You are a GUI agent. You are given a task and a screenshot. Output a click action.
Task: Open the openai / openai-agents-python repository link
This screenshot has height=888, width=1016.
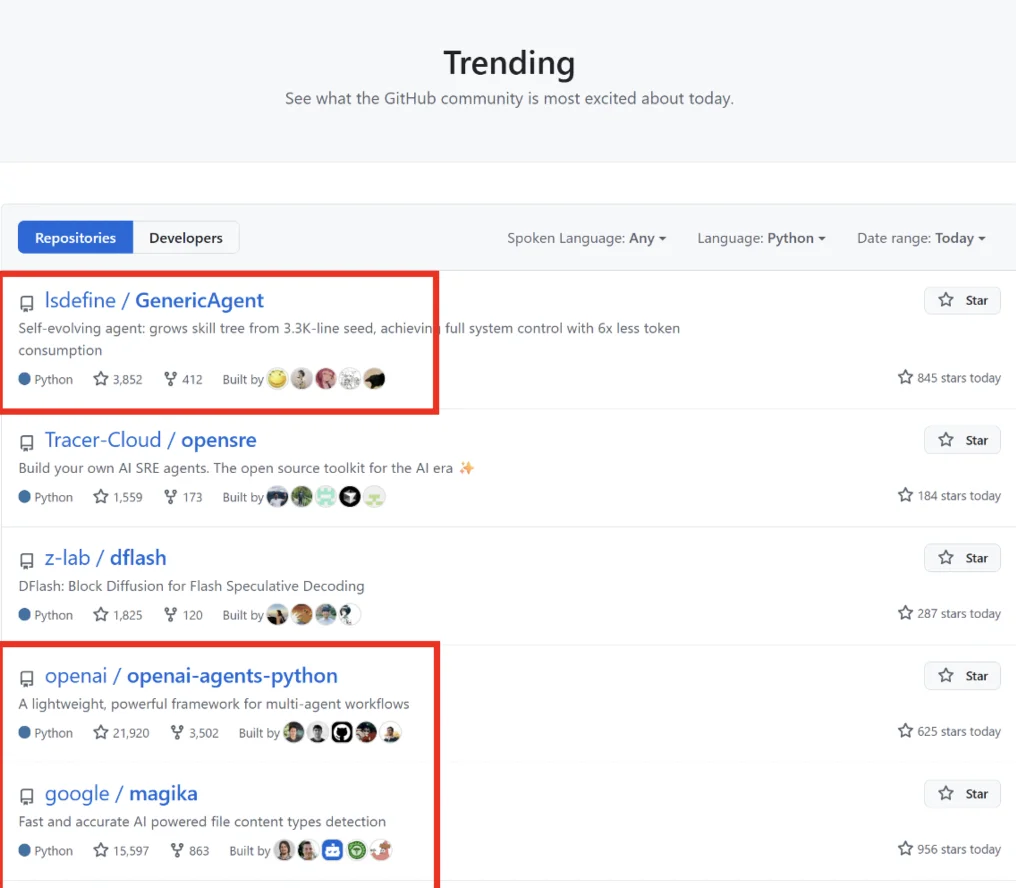(x=191, y=676)
